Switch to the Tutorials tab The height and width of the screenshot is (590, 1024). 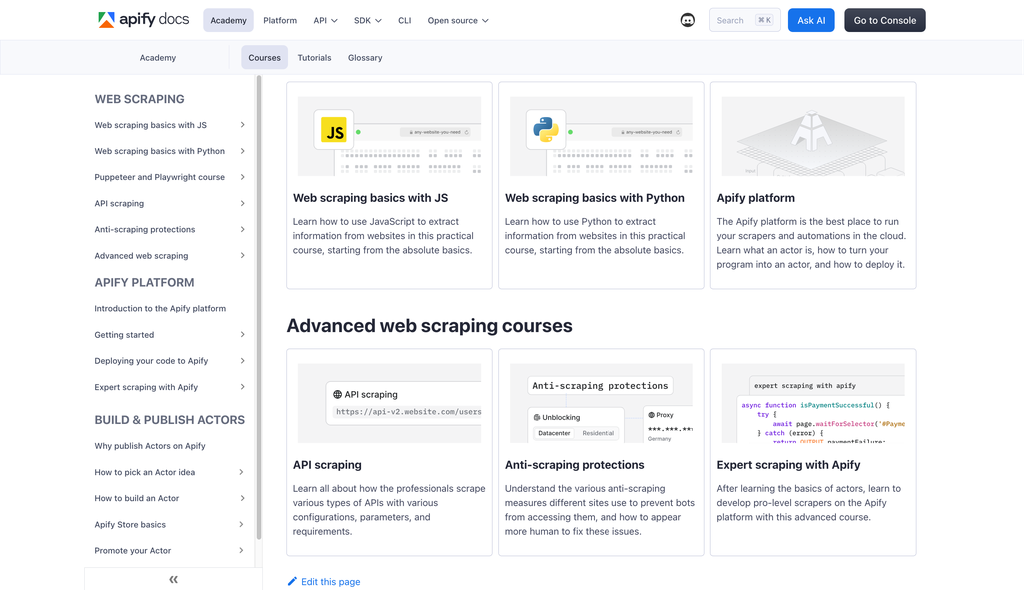[x=314, y=58]
